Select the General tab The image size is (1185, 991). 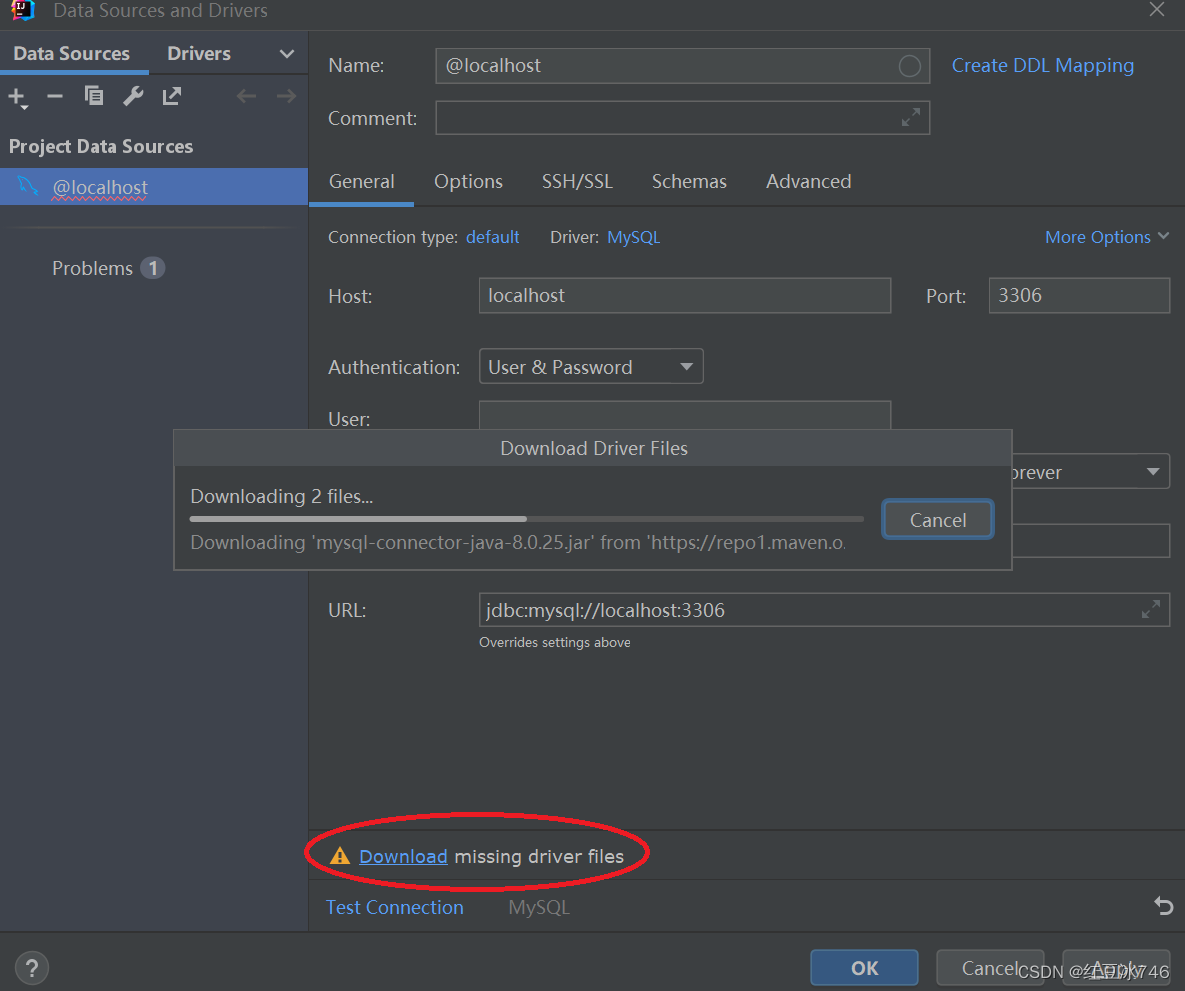(361, 181)
